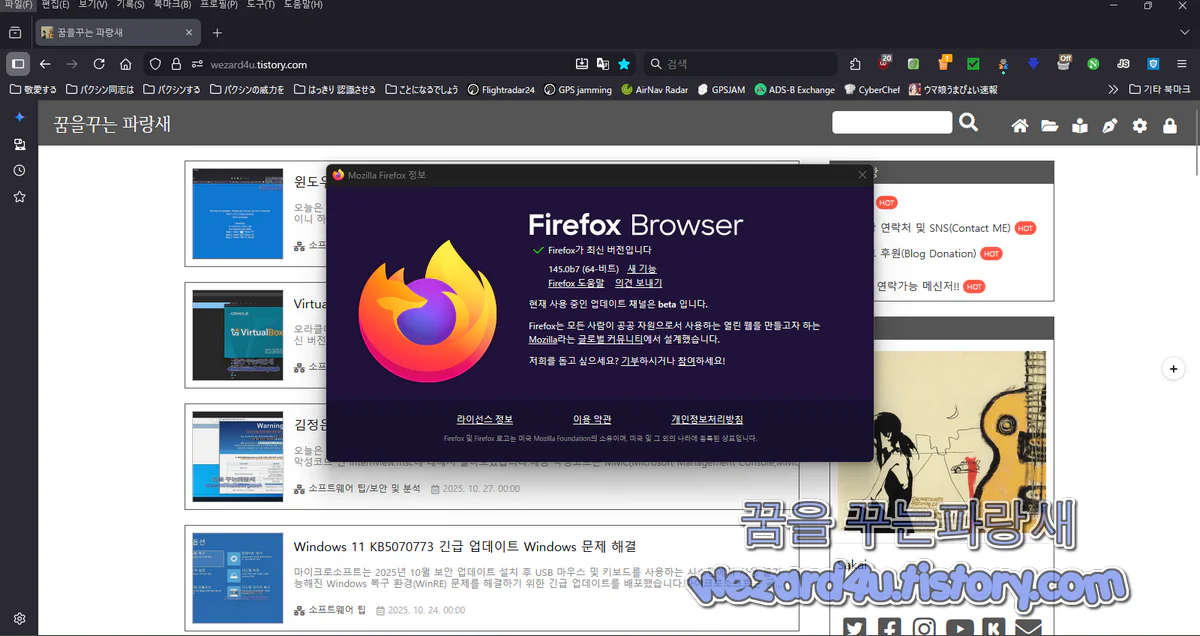The height and width of the screenshot is (636, 1200).
Task: Click the green checkmark extension icon
Action: (x=973, y=64)
